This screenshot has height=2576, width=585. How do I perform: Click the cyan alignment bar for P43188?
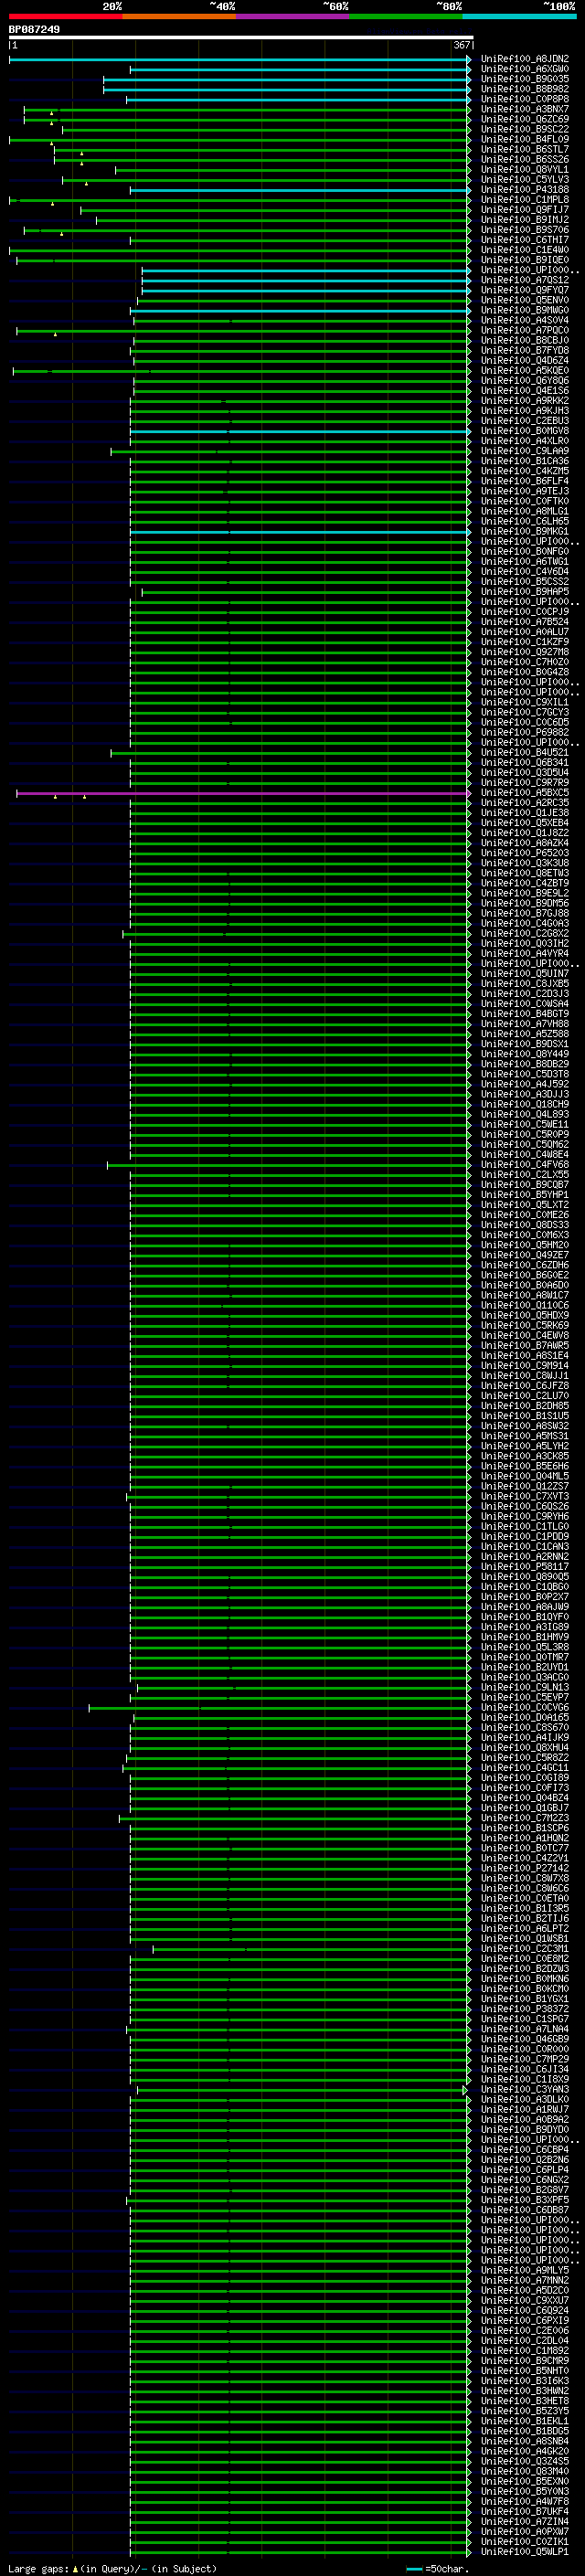[300, 190]
